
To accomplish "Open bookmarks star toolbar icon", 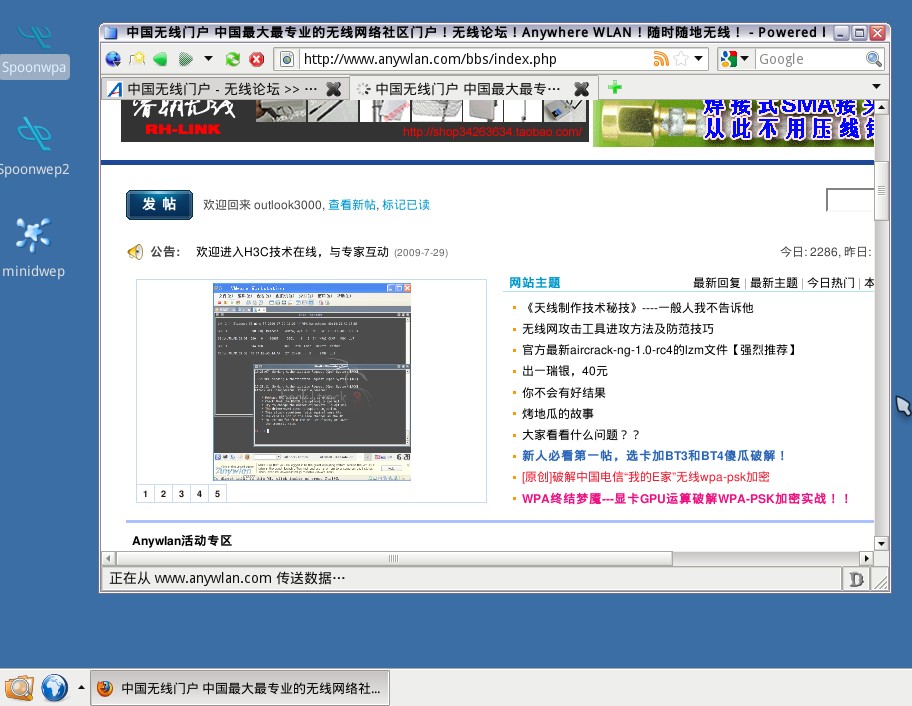I will click(x=137, y=59).
